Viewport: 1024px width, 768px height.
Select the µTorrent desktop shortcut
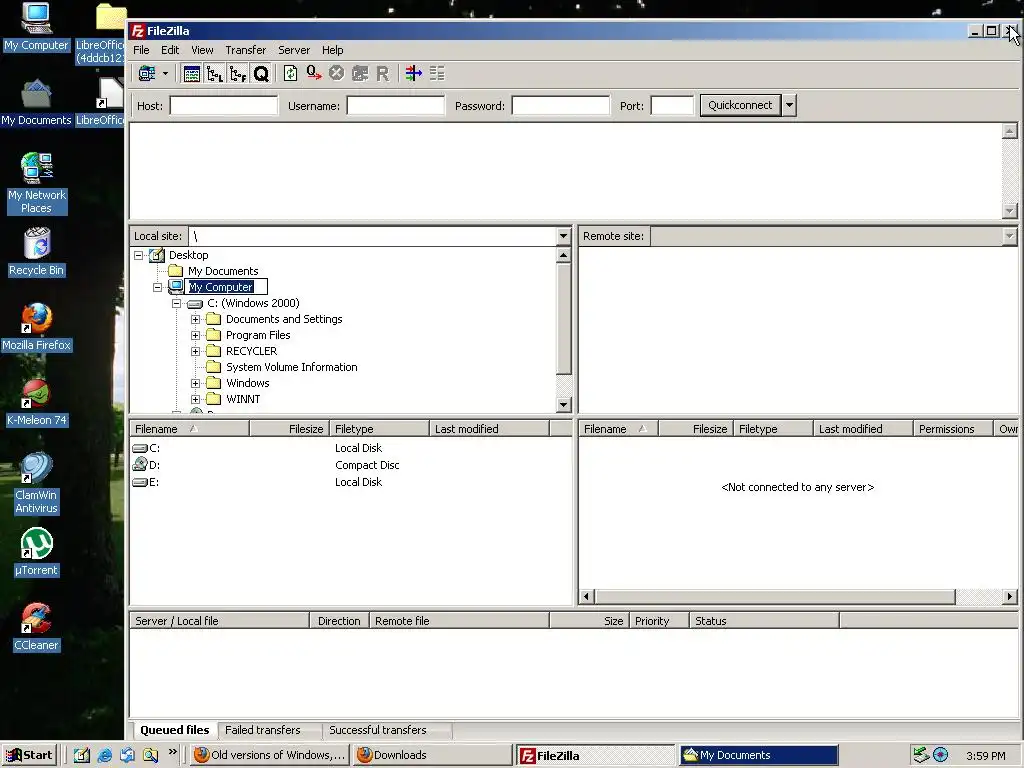point(37,552)
